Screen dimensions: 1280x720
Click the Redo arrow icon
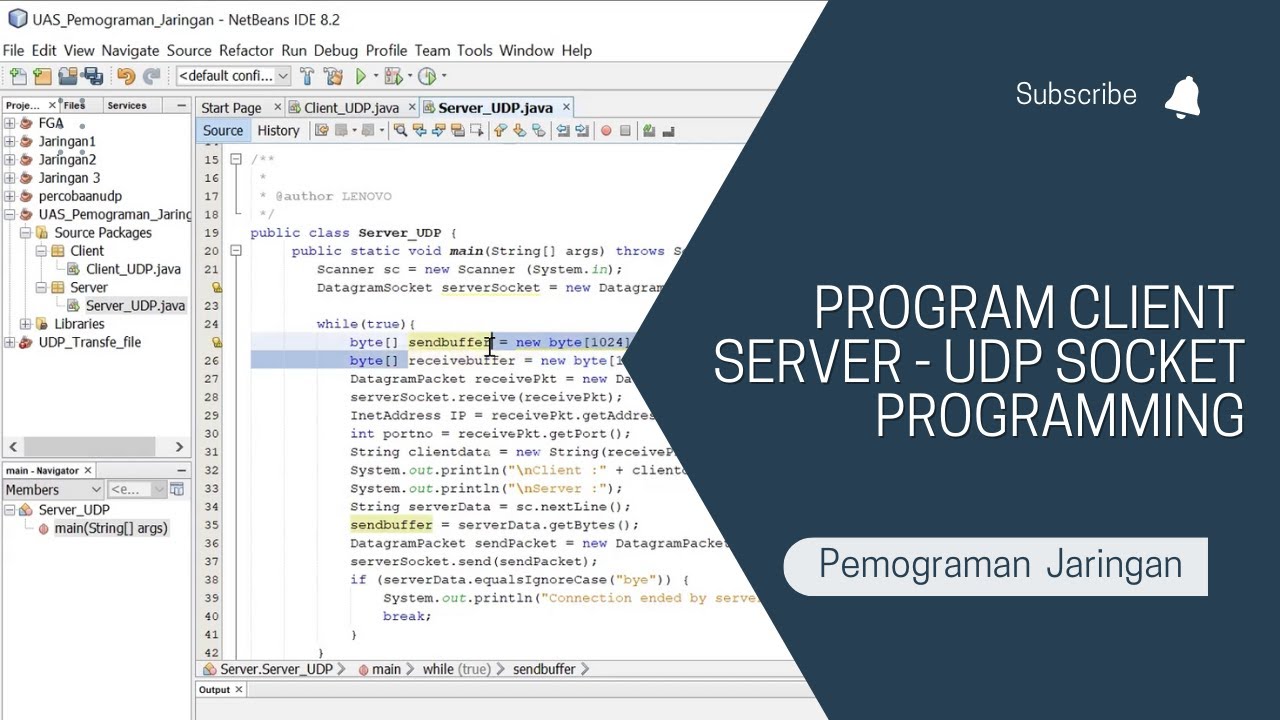point(151,76)
